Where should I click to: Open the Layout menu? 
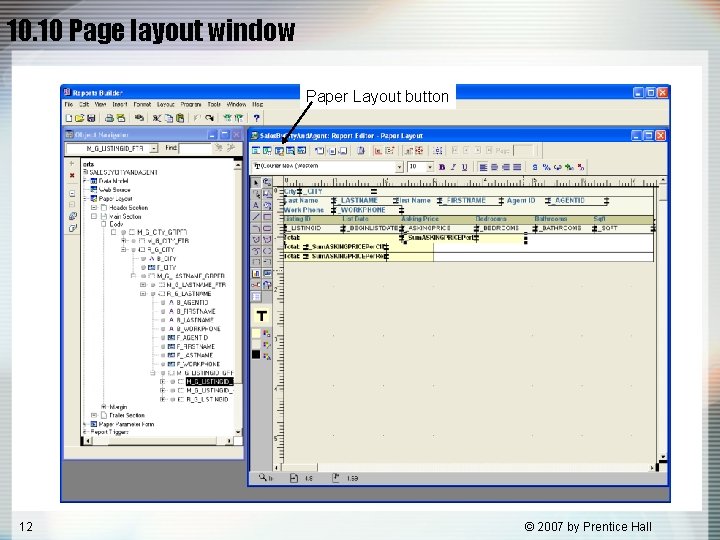166,105
